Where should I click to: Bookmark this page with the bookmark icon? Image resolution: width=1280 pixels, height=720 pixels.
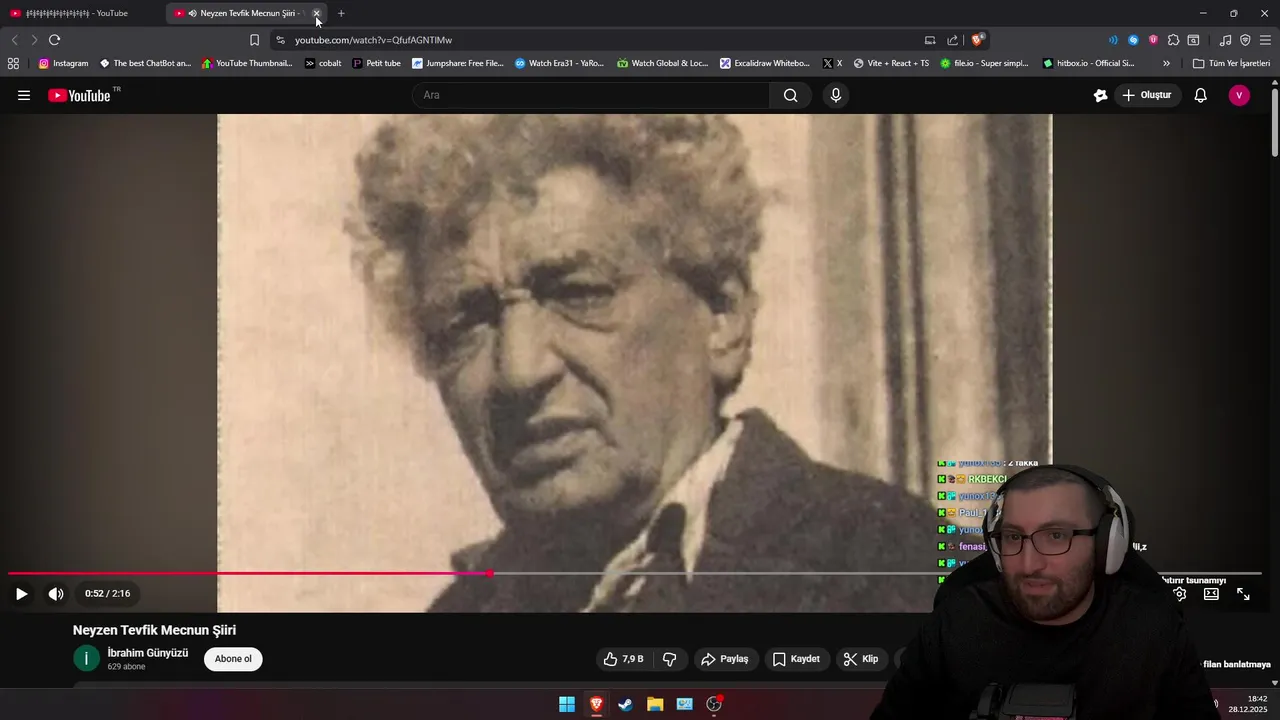254,40
